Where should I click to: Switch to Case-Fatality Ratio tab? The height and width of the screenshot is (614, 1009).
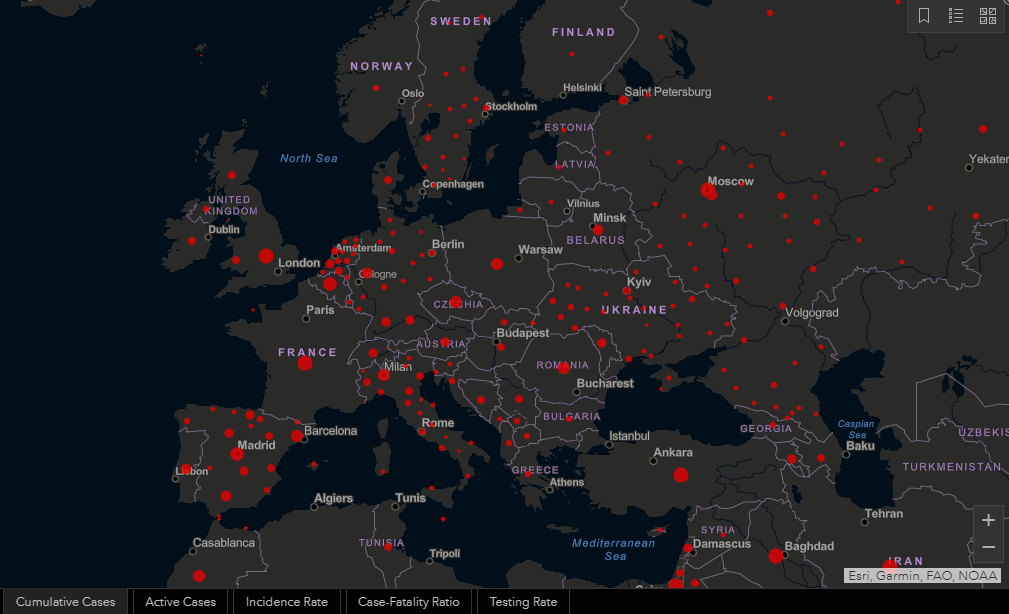click(409, 602)
